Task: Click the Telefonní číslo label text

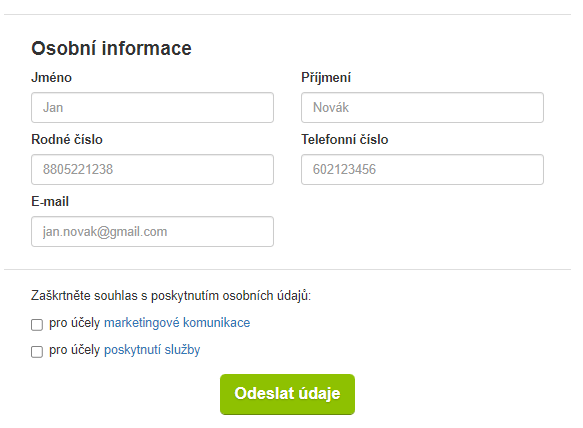Action: [x=345, y=139]
